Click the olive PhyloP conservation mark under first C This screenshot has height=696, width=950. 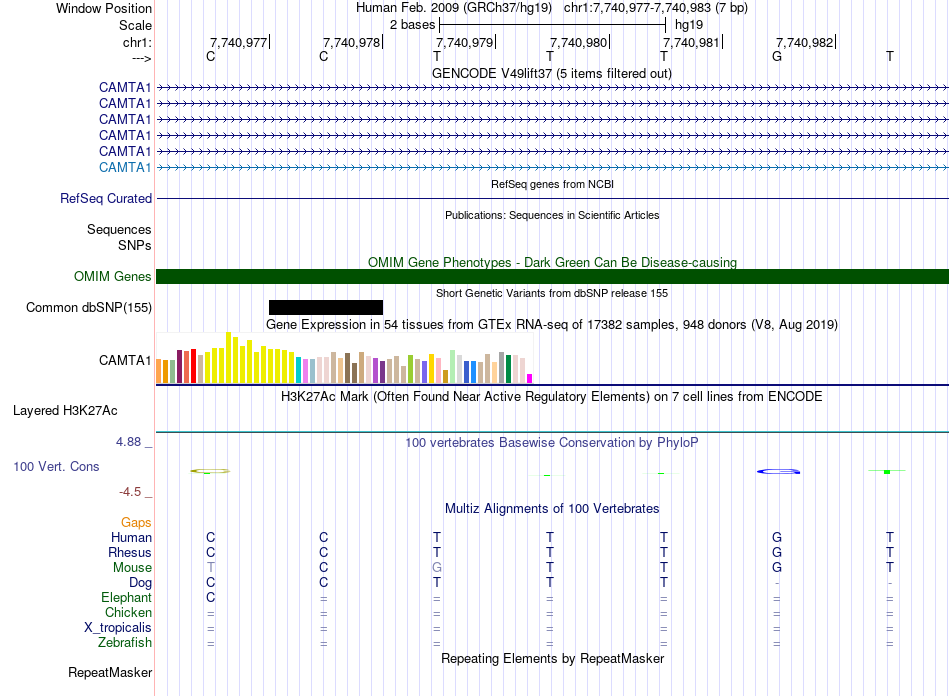point(210,471)
